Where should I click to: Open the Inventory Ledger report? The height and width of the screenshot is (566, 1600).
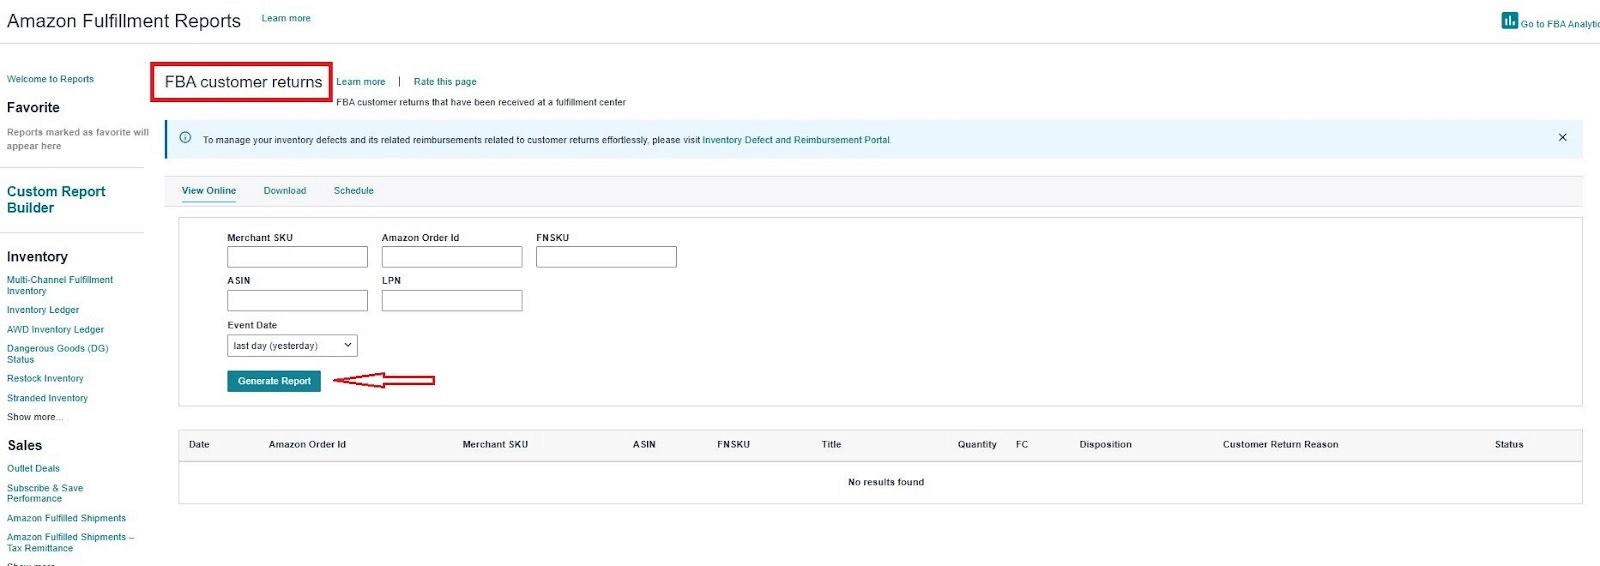43,310
